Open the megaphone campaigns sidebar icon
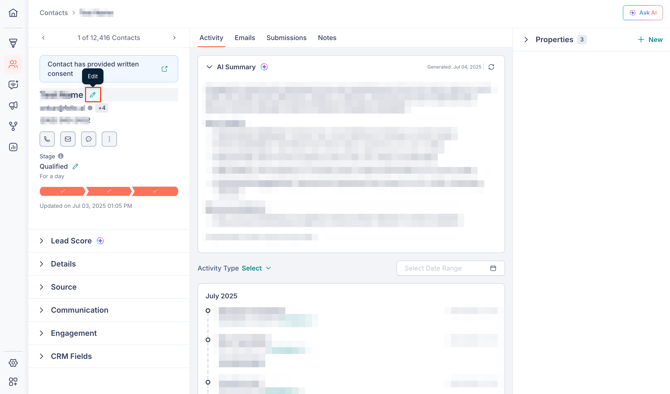This screenshot has height=394, width=670. [x=13, y=105]
